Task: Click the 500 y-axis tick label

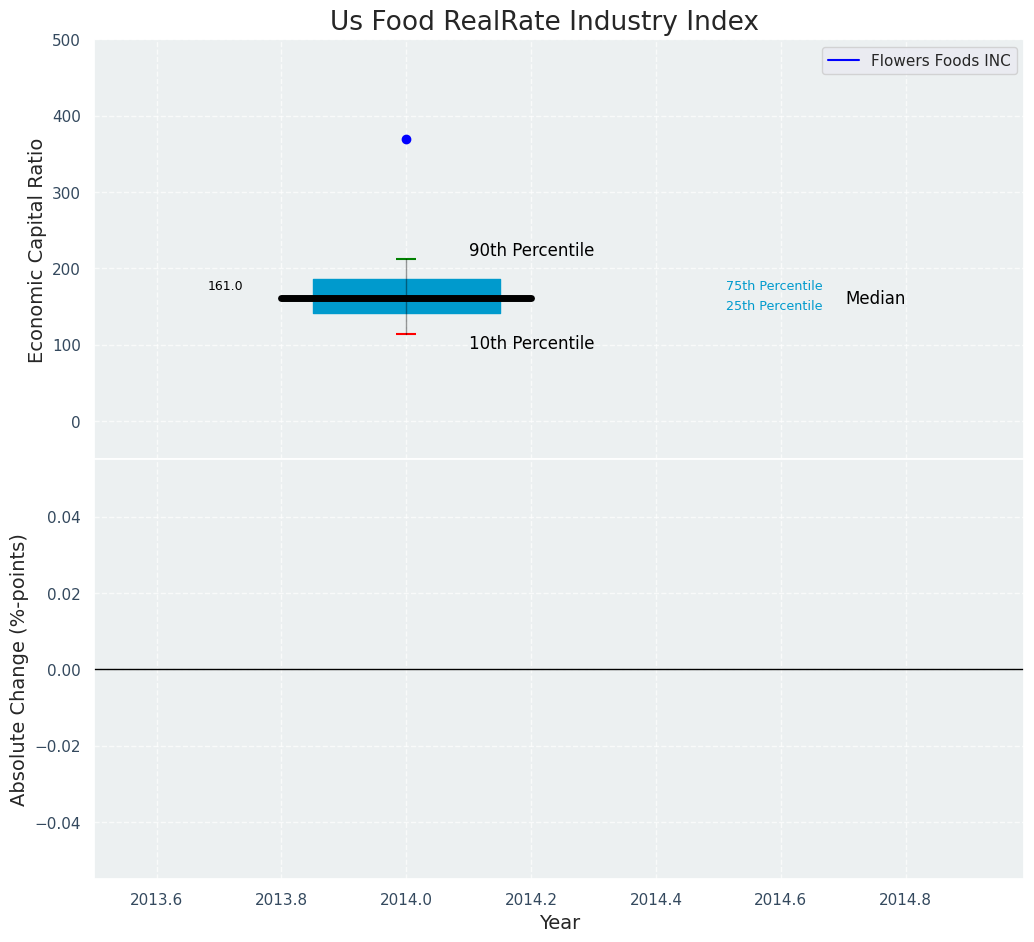Action: click(x=67, y=41)
